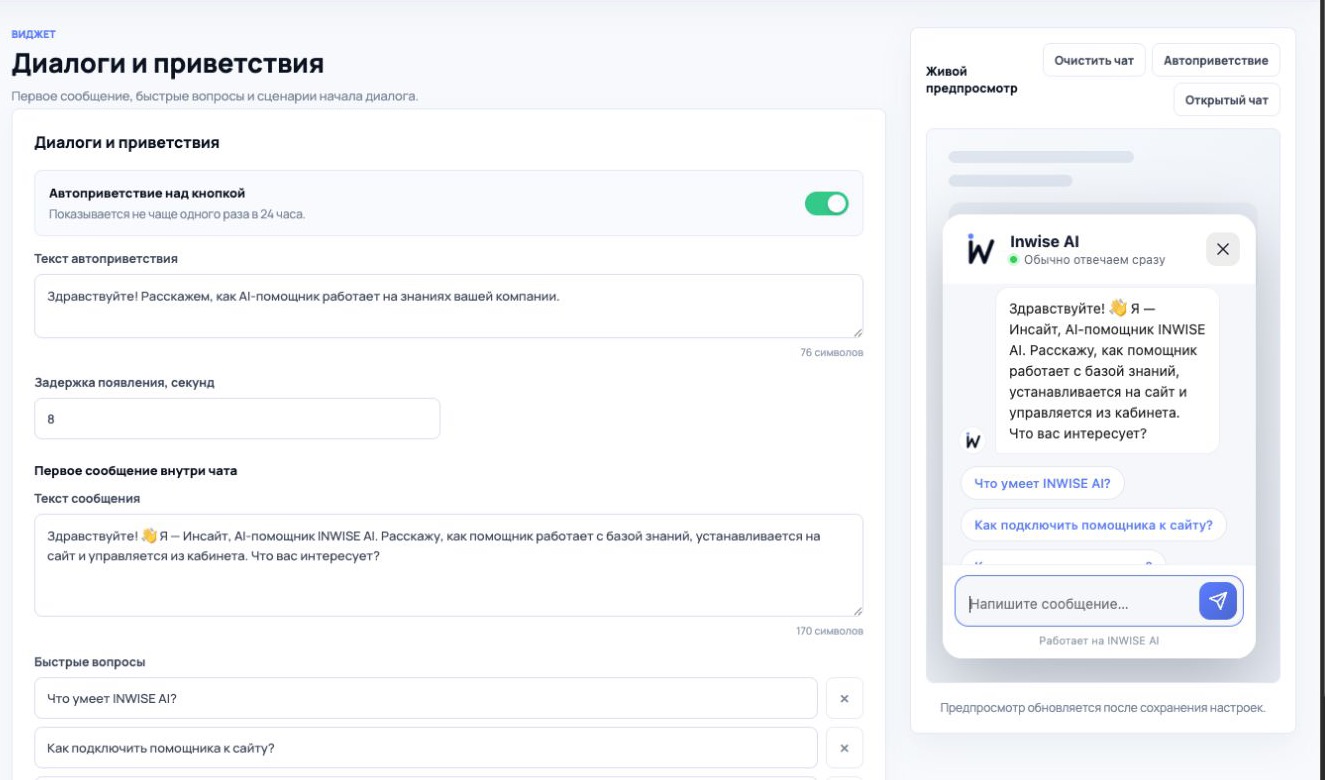Click the 'Быстрые вопросы' label
The image size is (1325, 780).
click(90, 662)
